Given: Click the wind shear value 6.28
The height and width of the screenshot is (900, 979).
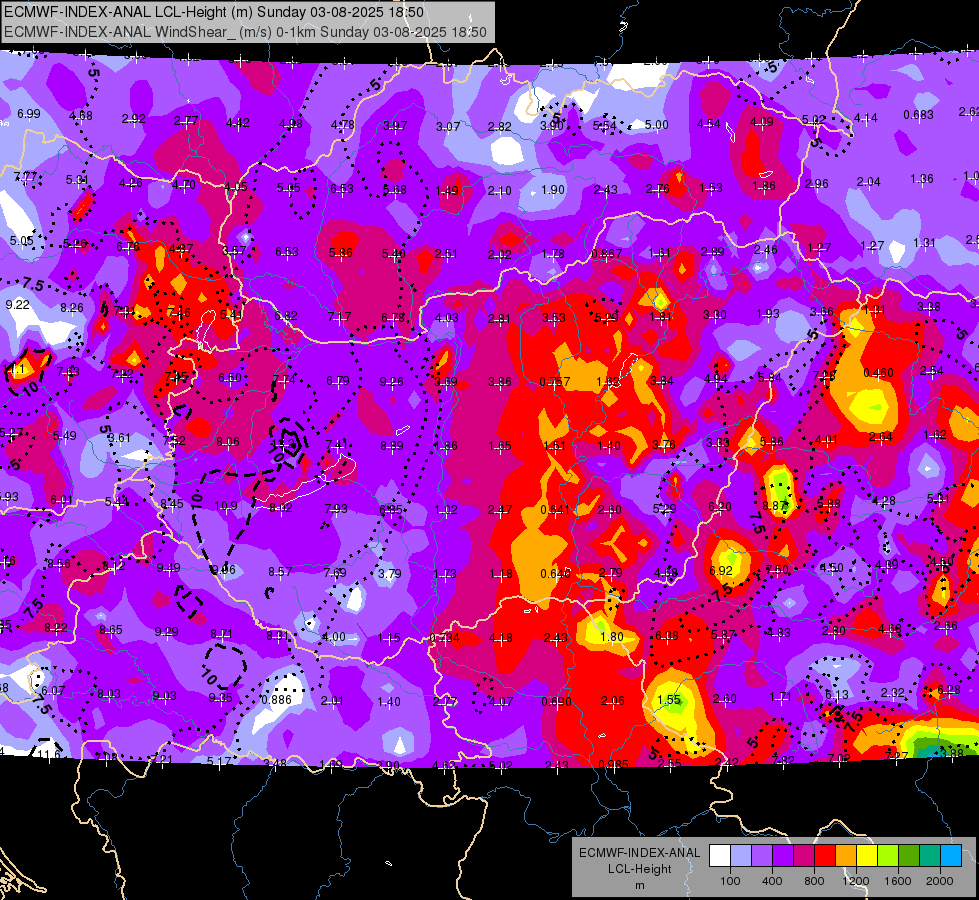Looking at the screenshot, I should 949,690.
